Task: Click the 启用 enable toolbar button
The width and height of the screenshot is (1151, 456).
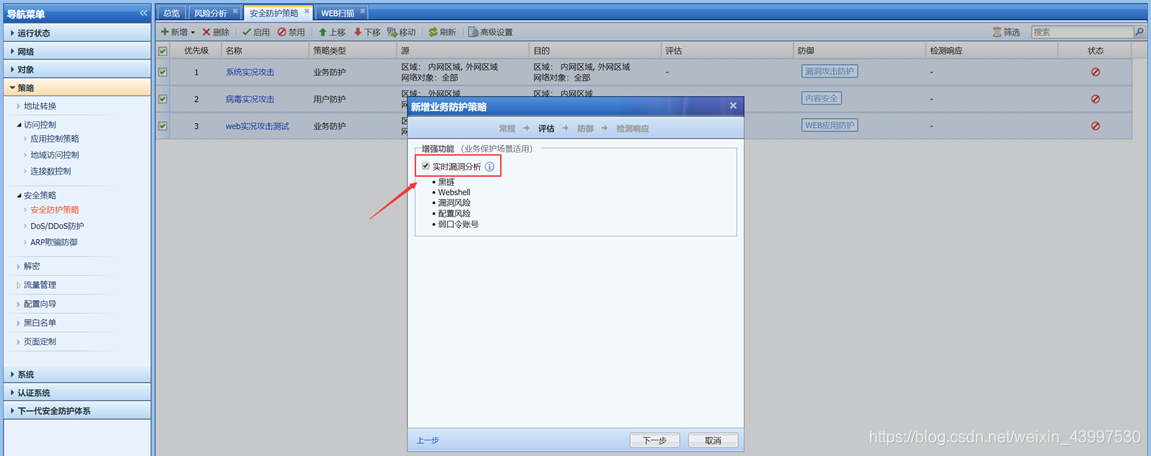Action: point(256,32)
